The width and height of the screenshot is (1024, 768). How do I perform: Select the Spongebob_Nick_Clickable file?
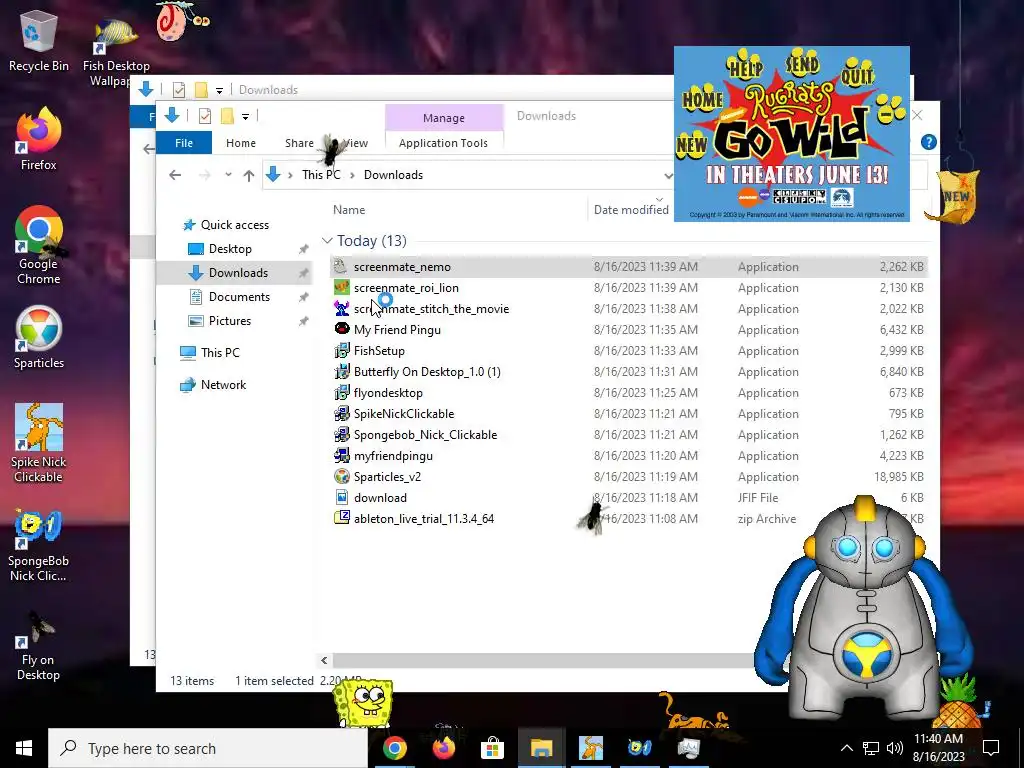425,435
